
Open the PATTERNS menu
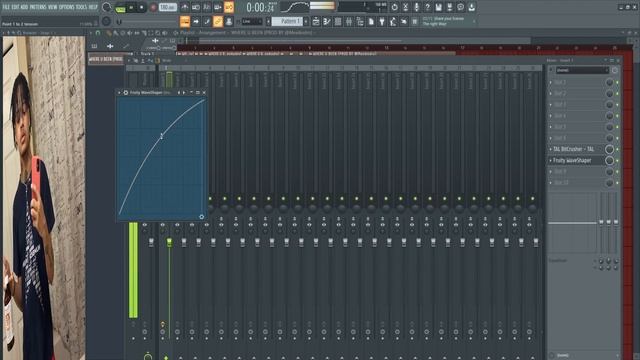[38, 7]
